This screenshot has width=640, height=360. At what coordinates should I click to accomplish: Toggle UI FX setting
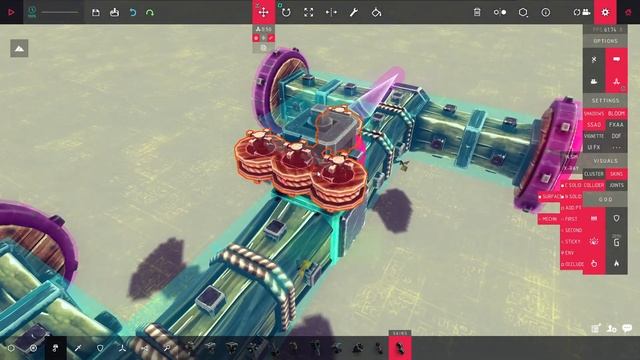(593, 147)
